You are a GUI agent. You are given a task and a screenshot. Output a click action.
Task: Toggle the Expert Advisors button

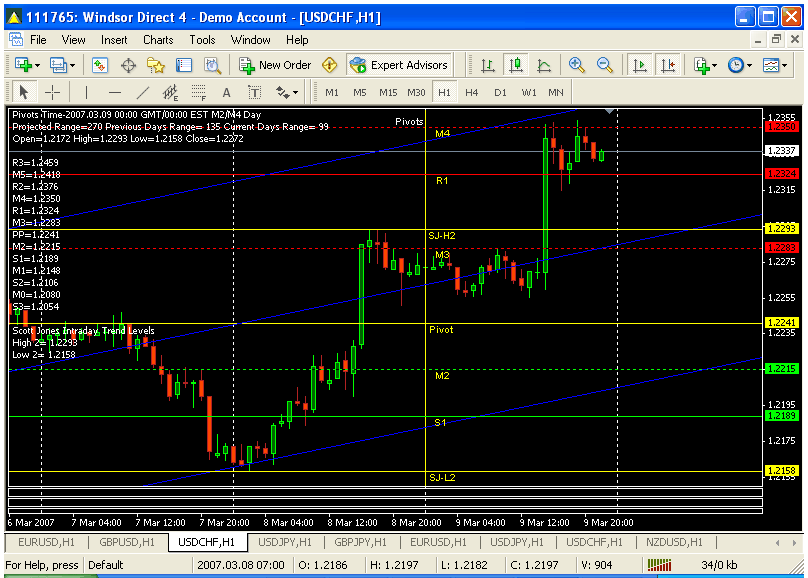click(399, 65)
